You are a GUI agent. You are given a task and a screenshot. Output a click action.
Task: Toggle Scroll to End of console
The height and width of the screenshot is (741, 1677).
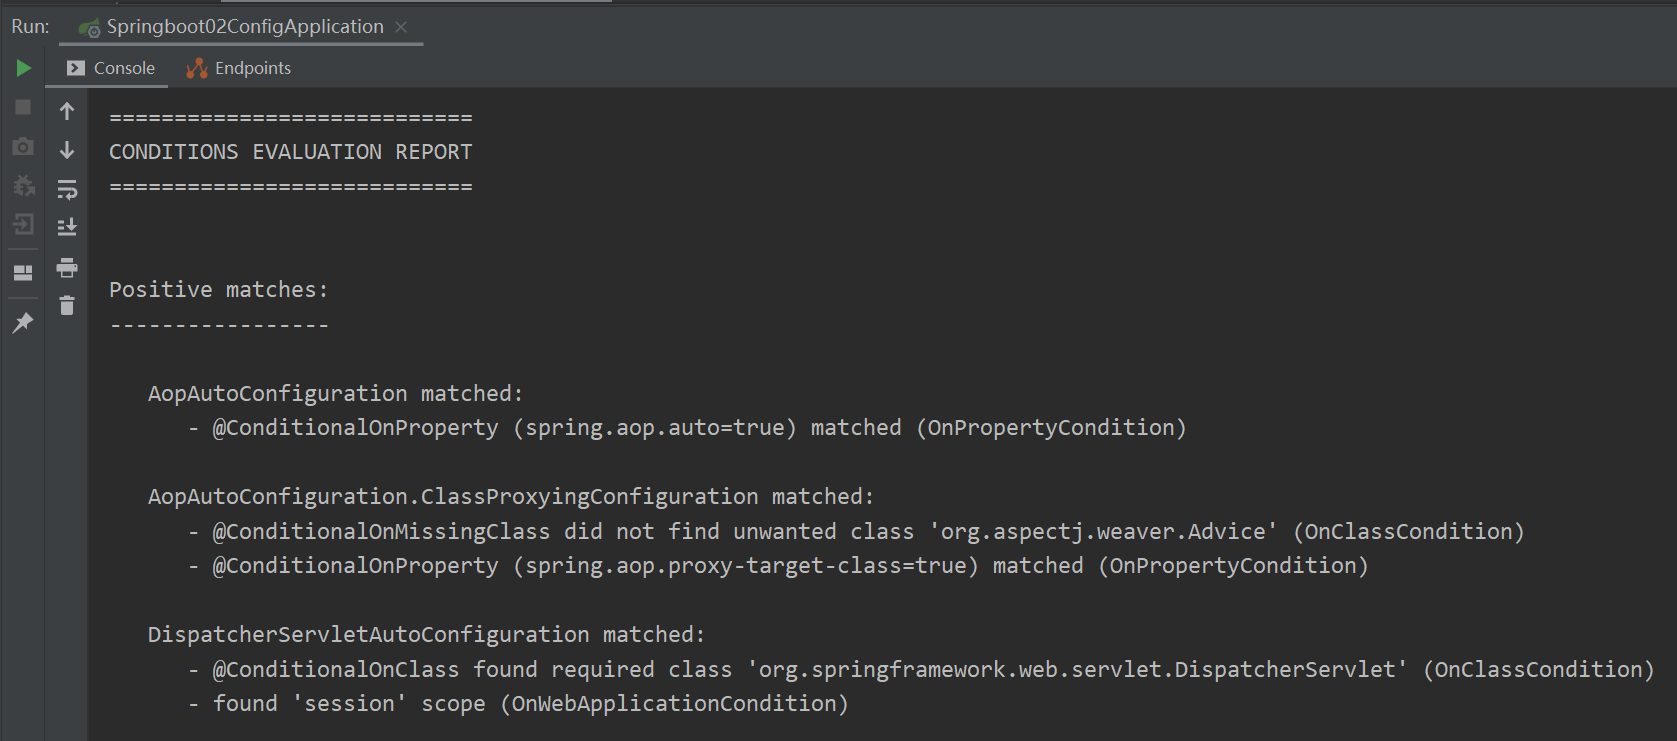[67, 227]
